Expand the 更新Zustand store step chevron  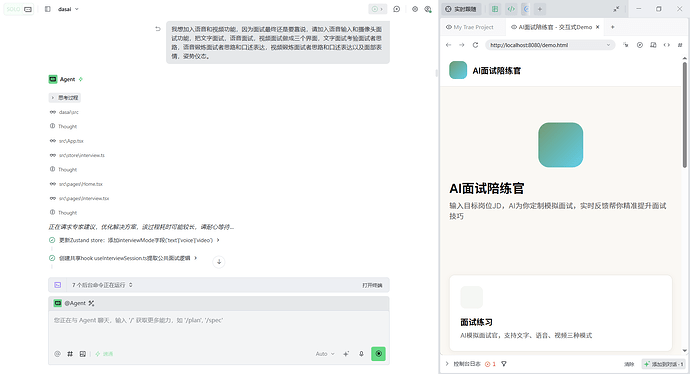tap(218, 240)
